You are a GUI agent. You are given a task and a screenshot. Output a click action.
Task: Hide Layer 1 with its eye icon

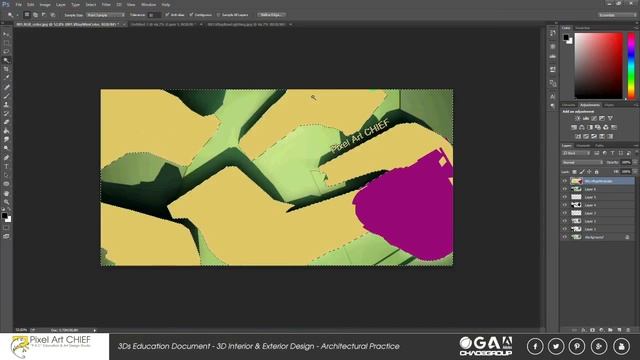tap(565, 229)
